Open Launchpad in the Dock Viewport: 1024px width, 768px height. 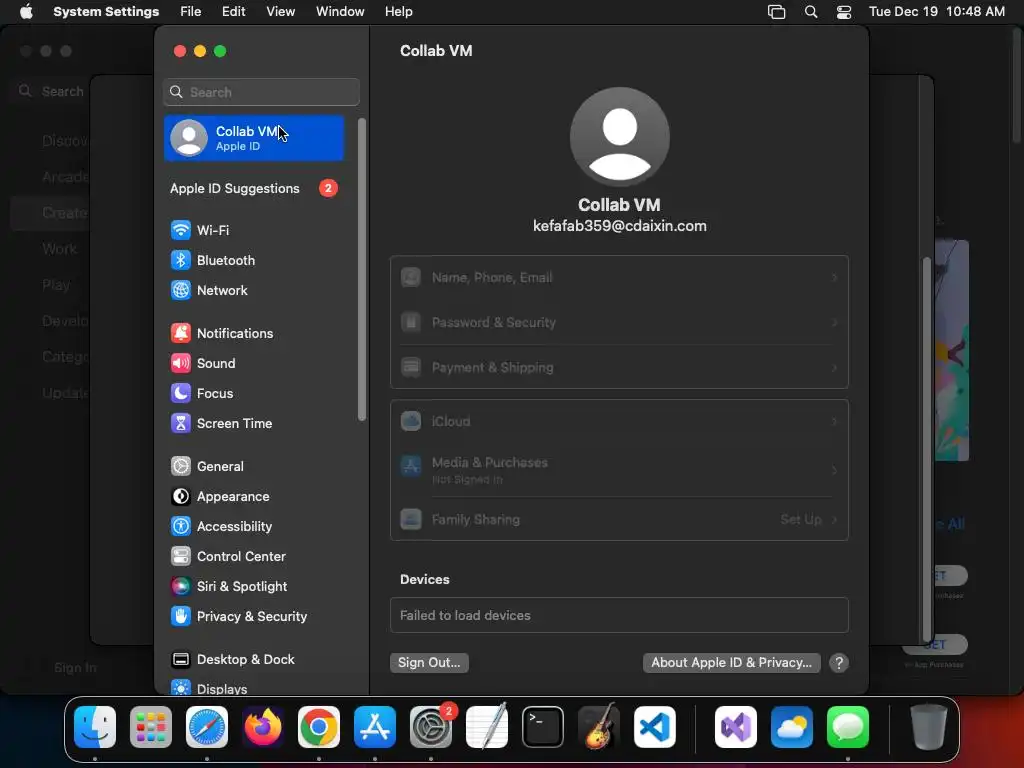coord(151,727)
